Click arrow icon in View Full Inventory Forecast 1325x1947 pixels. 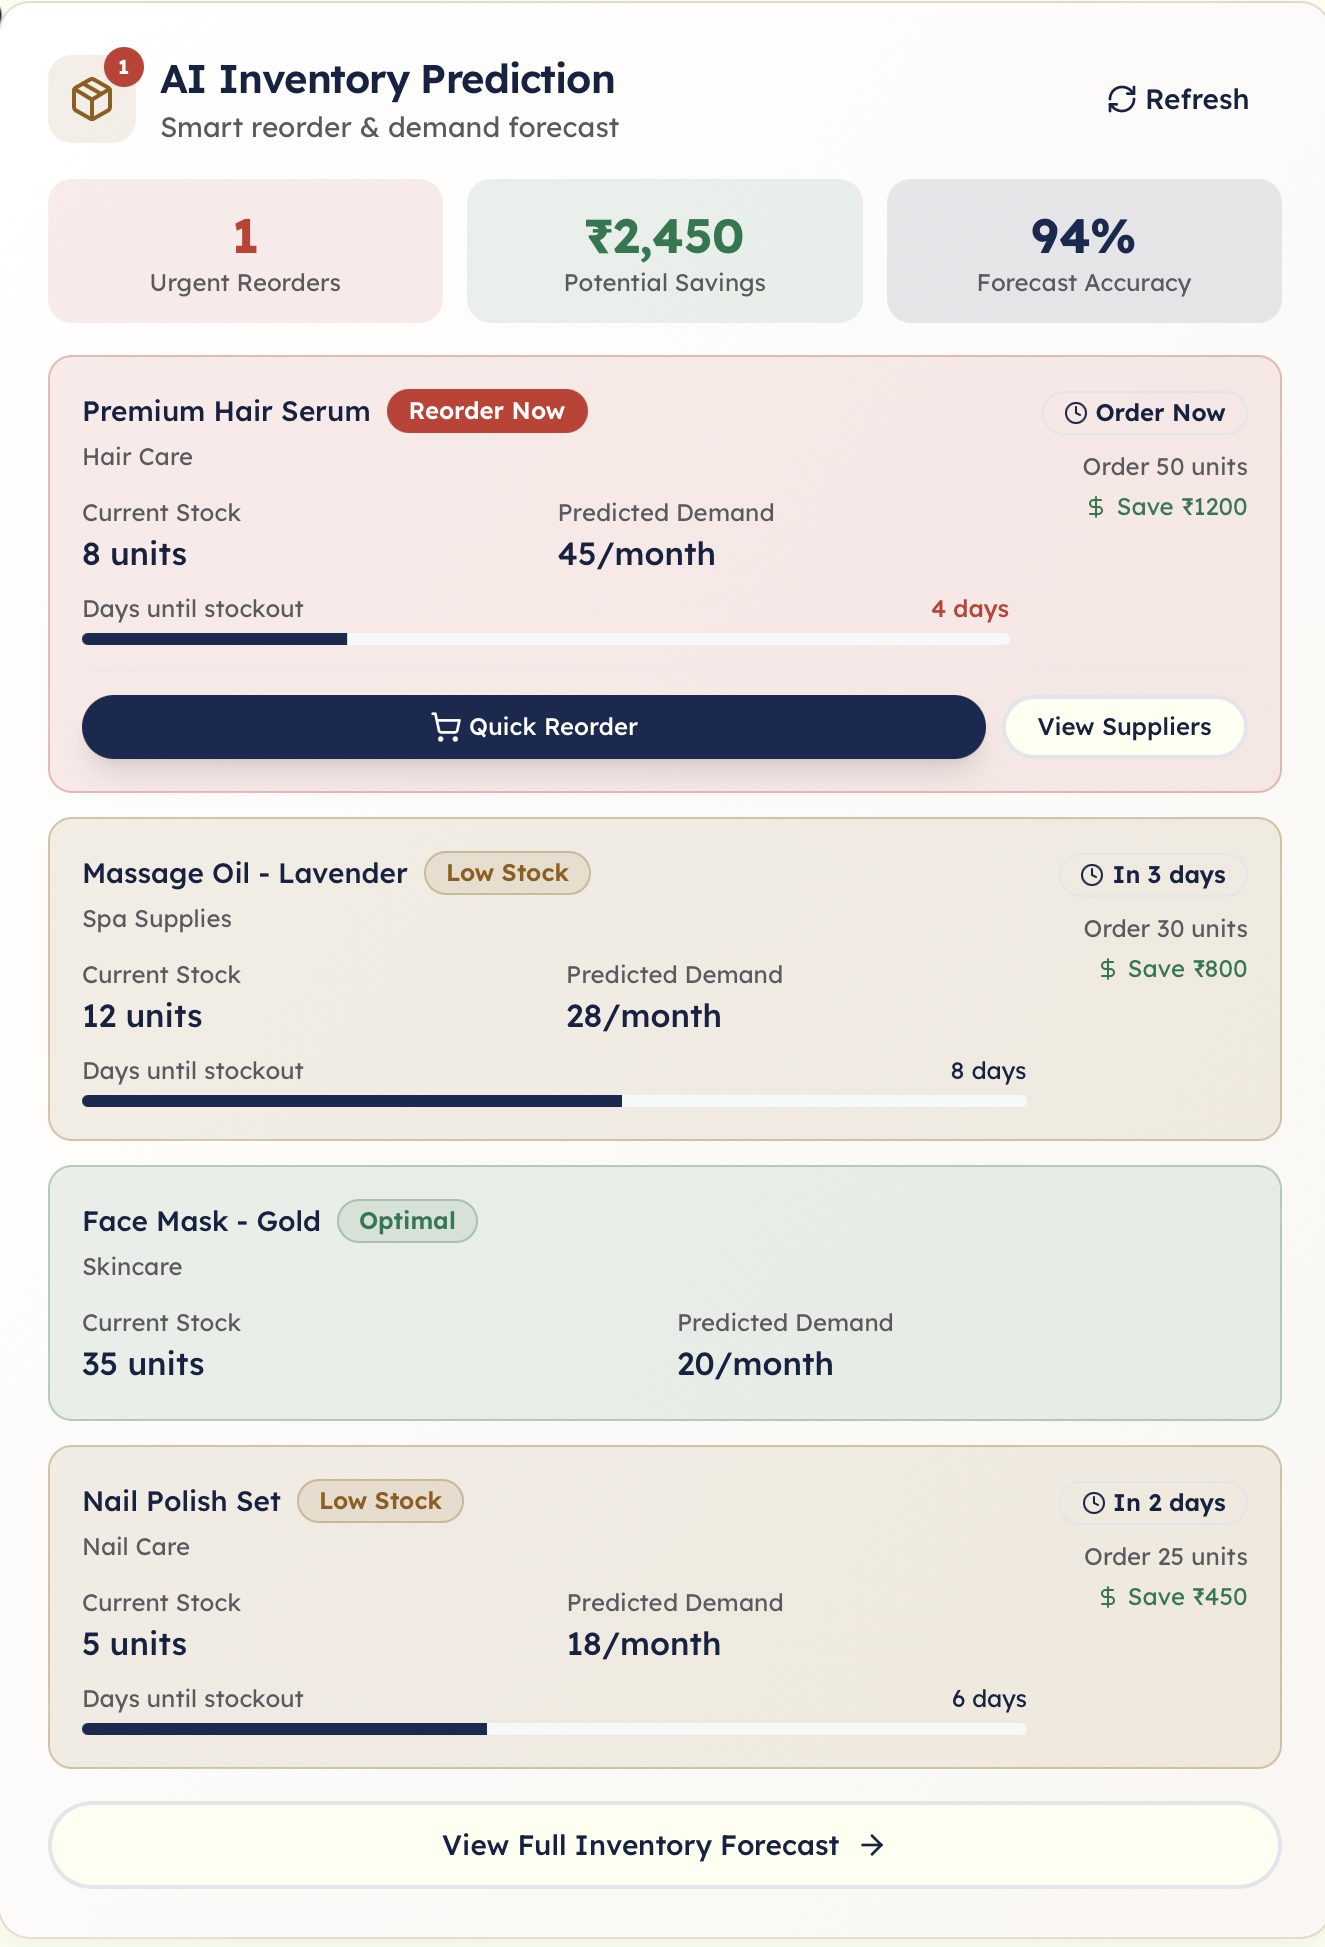pyautogui.click(x=872, y=1845)
